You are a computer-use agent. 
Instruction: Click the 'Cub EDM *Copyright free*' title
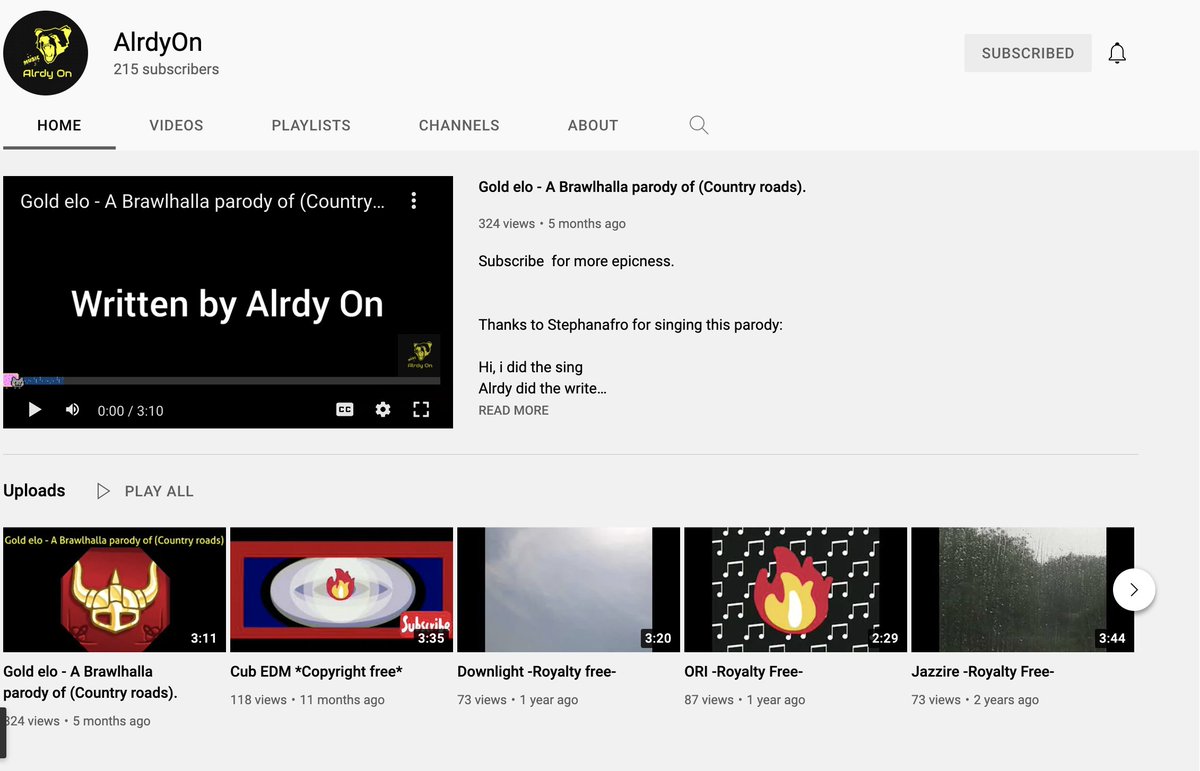316,671
